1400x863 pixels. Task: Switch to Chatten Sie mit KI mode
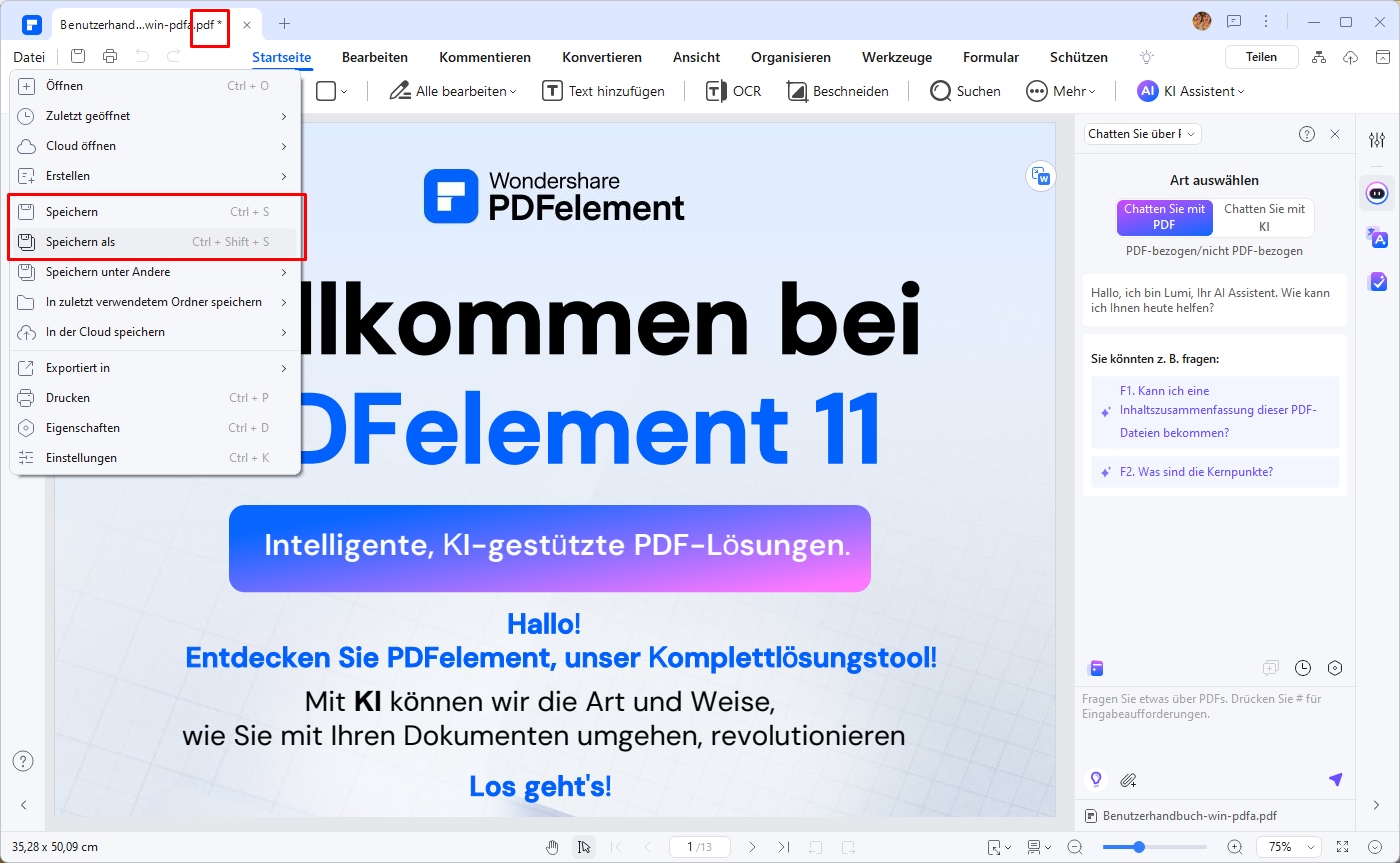[1264, 217]
